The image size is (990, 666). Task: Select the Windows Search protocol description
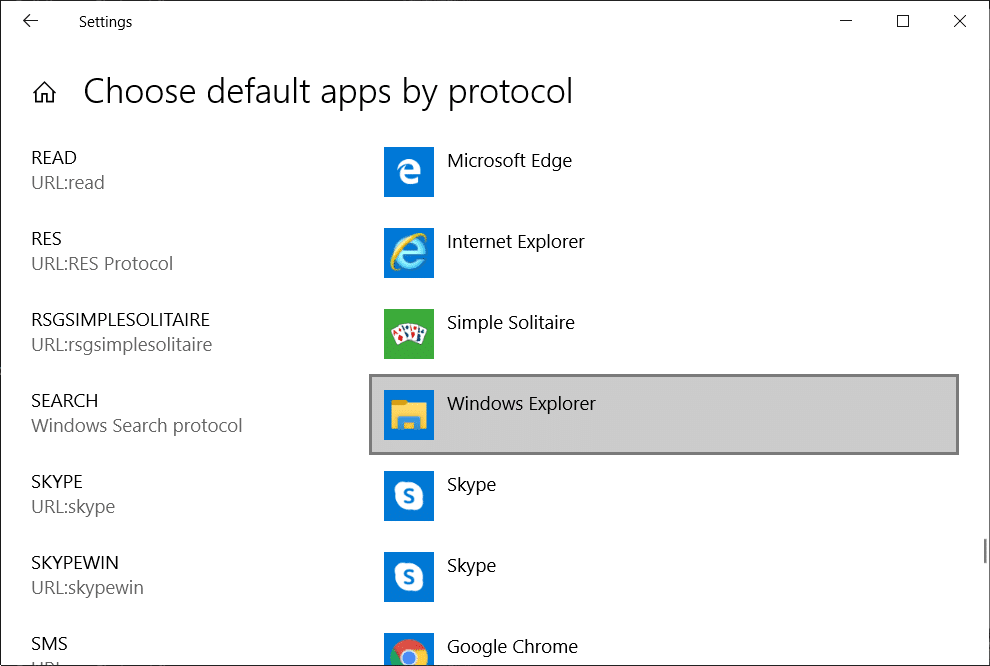pos(136,426)
